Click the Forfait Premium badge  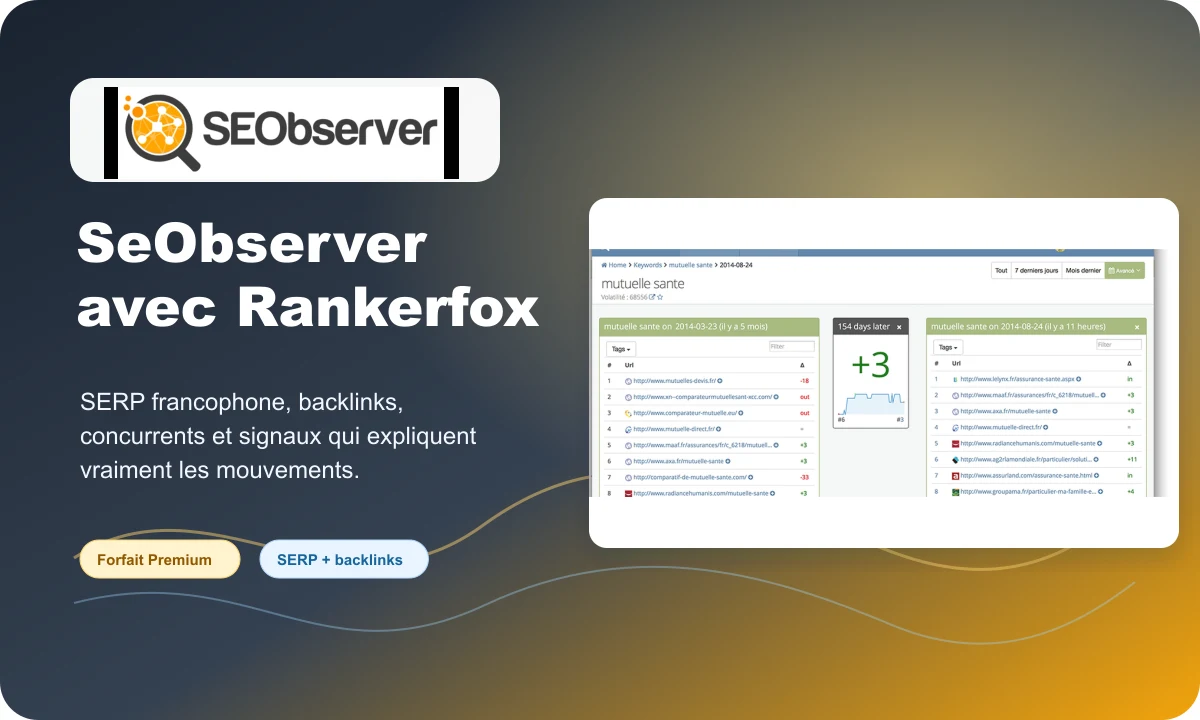[160, 559]
